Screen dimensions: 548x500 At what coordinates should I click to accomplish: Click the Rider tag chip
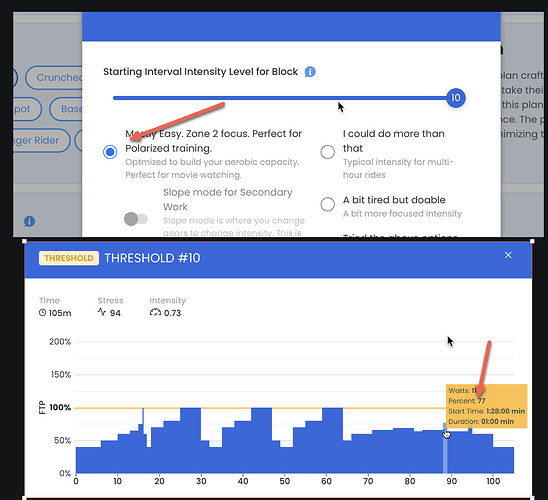pos(41,140)
